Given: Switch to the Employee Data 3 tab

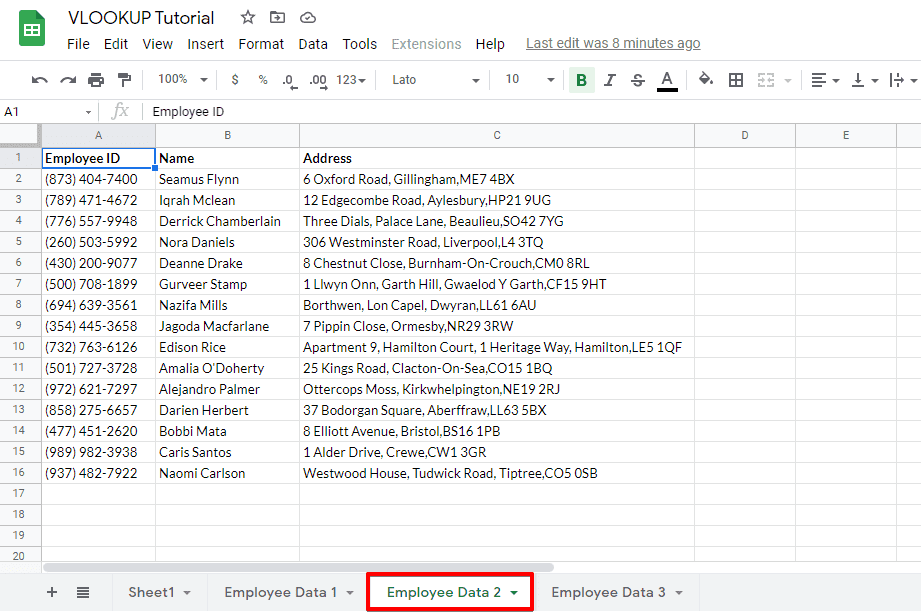Looking at the screenshot, I should [x=610, y=592].
